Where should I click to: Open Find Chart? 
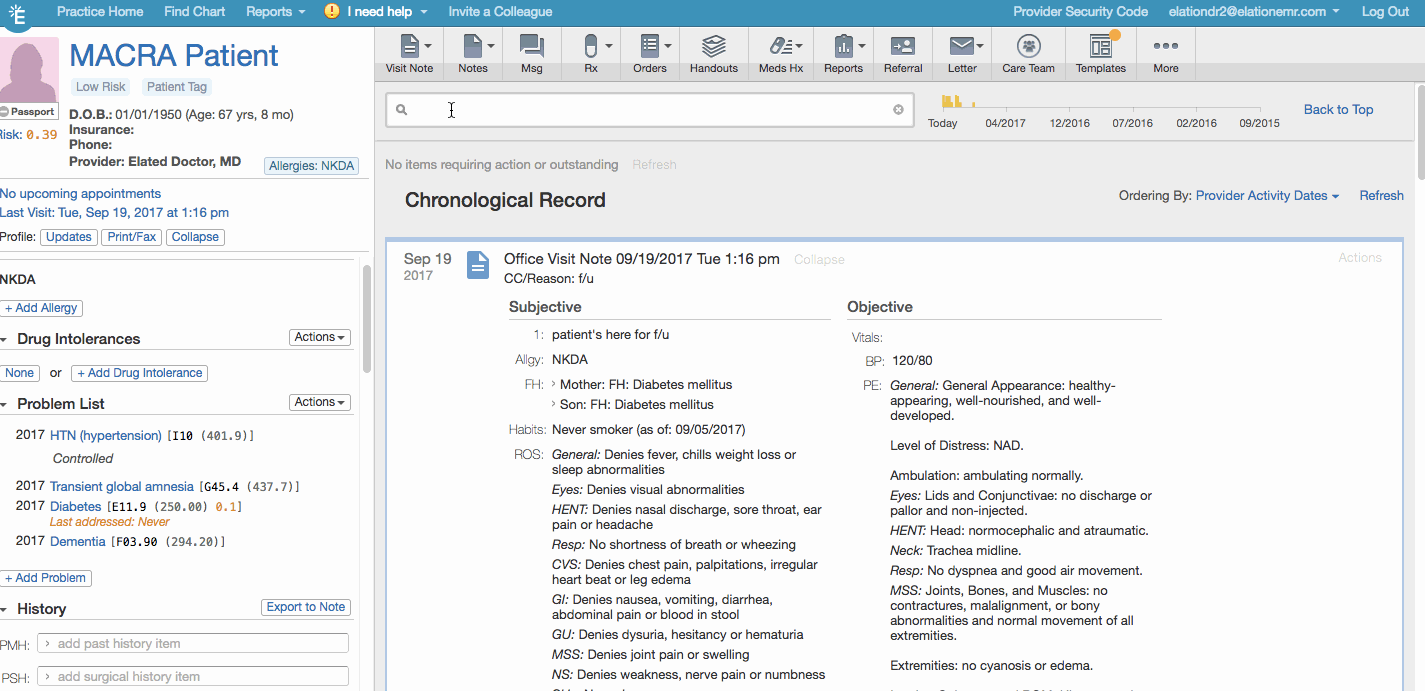click(x=195, y=12)
